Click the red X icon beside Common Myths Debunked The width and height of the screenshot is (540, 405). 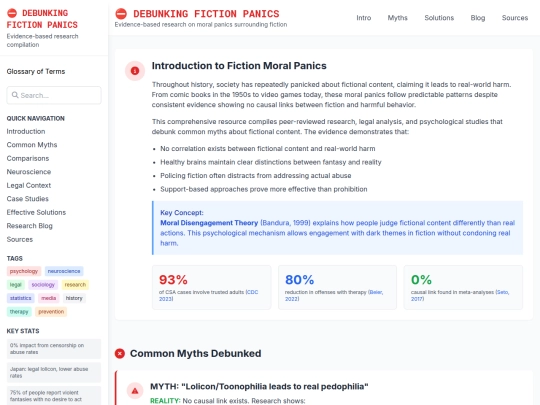[x=120, y=353]
